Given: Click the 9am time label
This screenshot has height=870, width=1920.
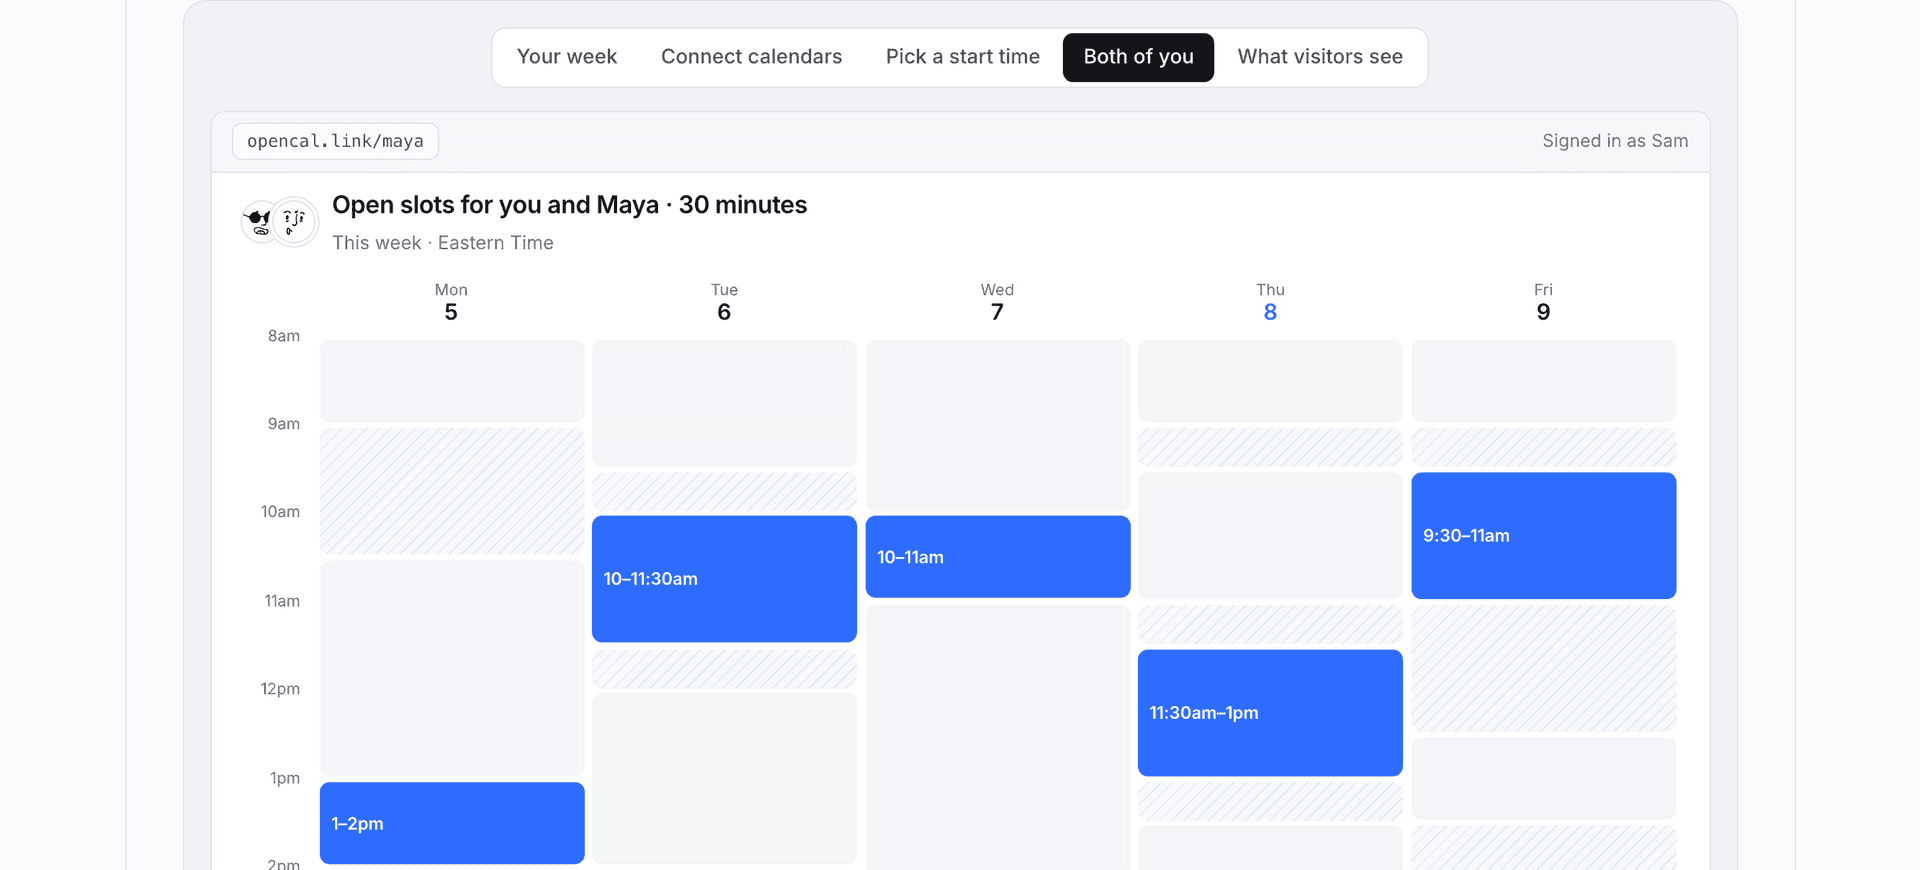Looking at the screenshot, I should (x=284, y=424).
